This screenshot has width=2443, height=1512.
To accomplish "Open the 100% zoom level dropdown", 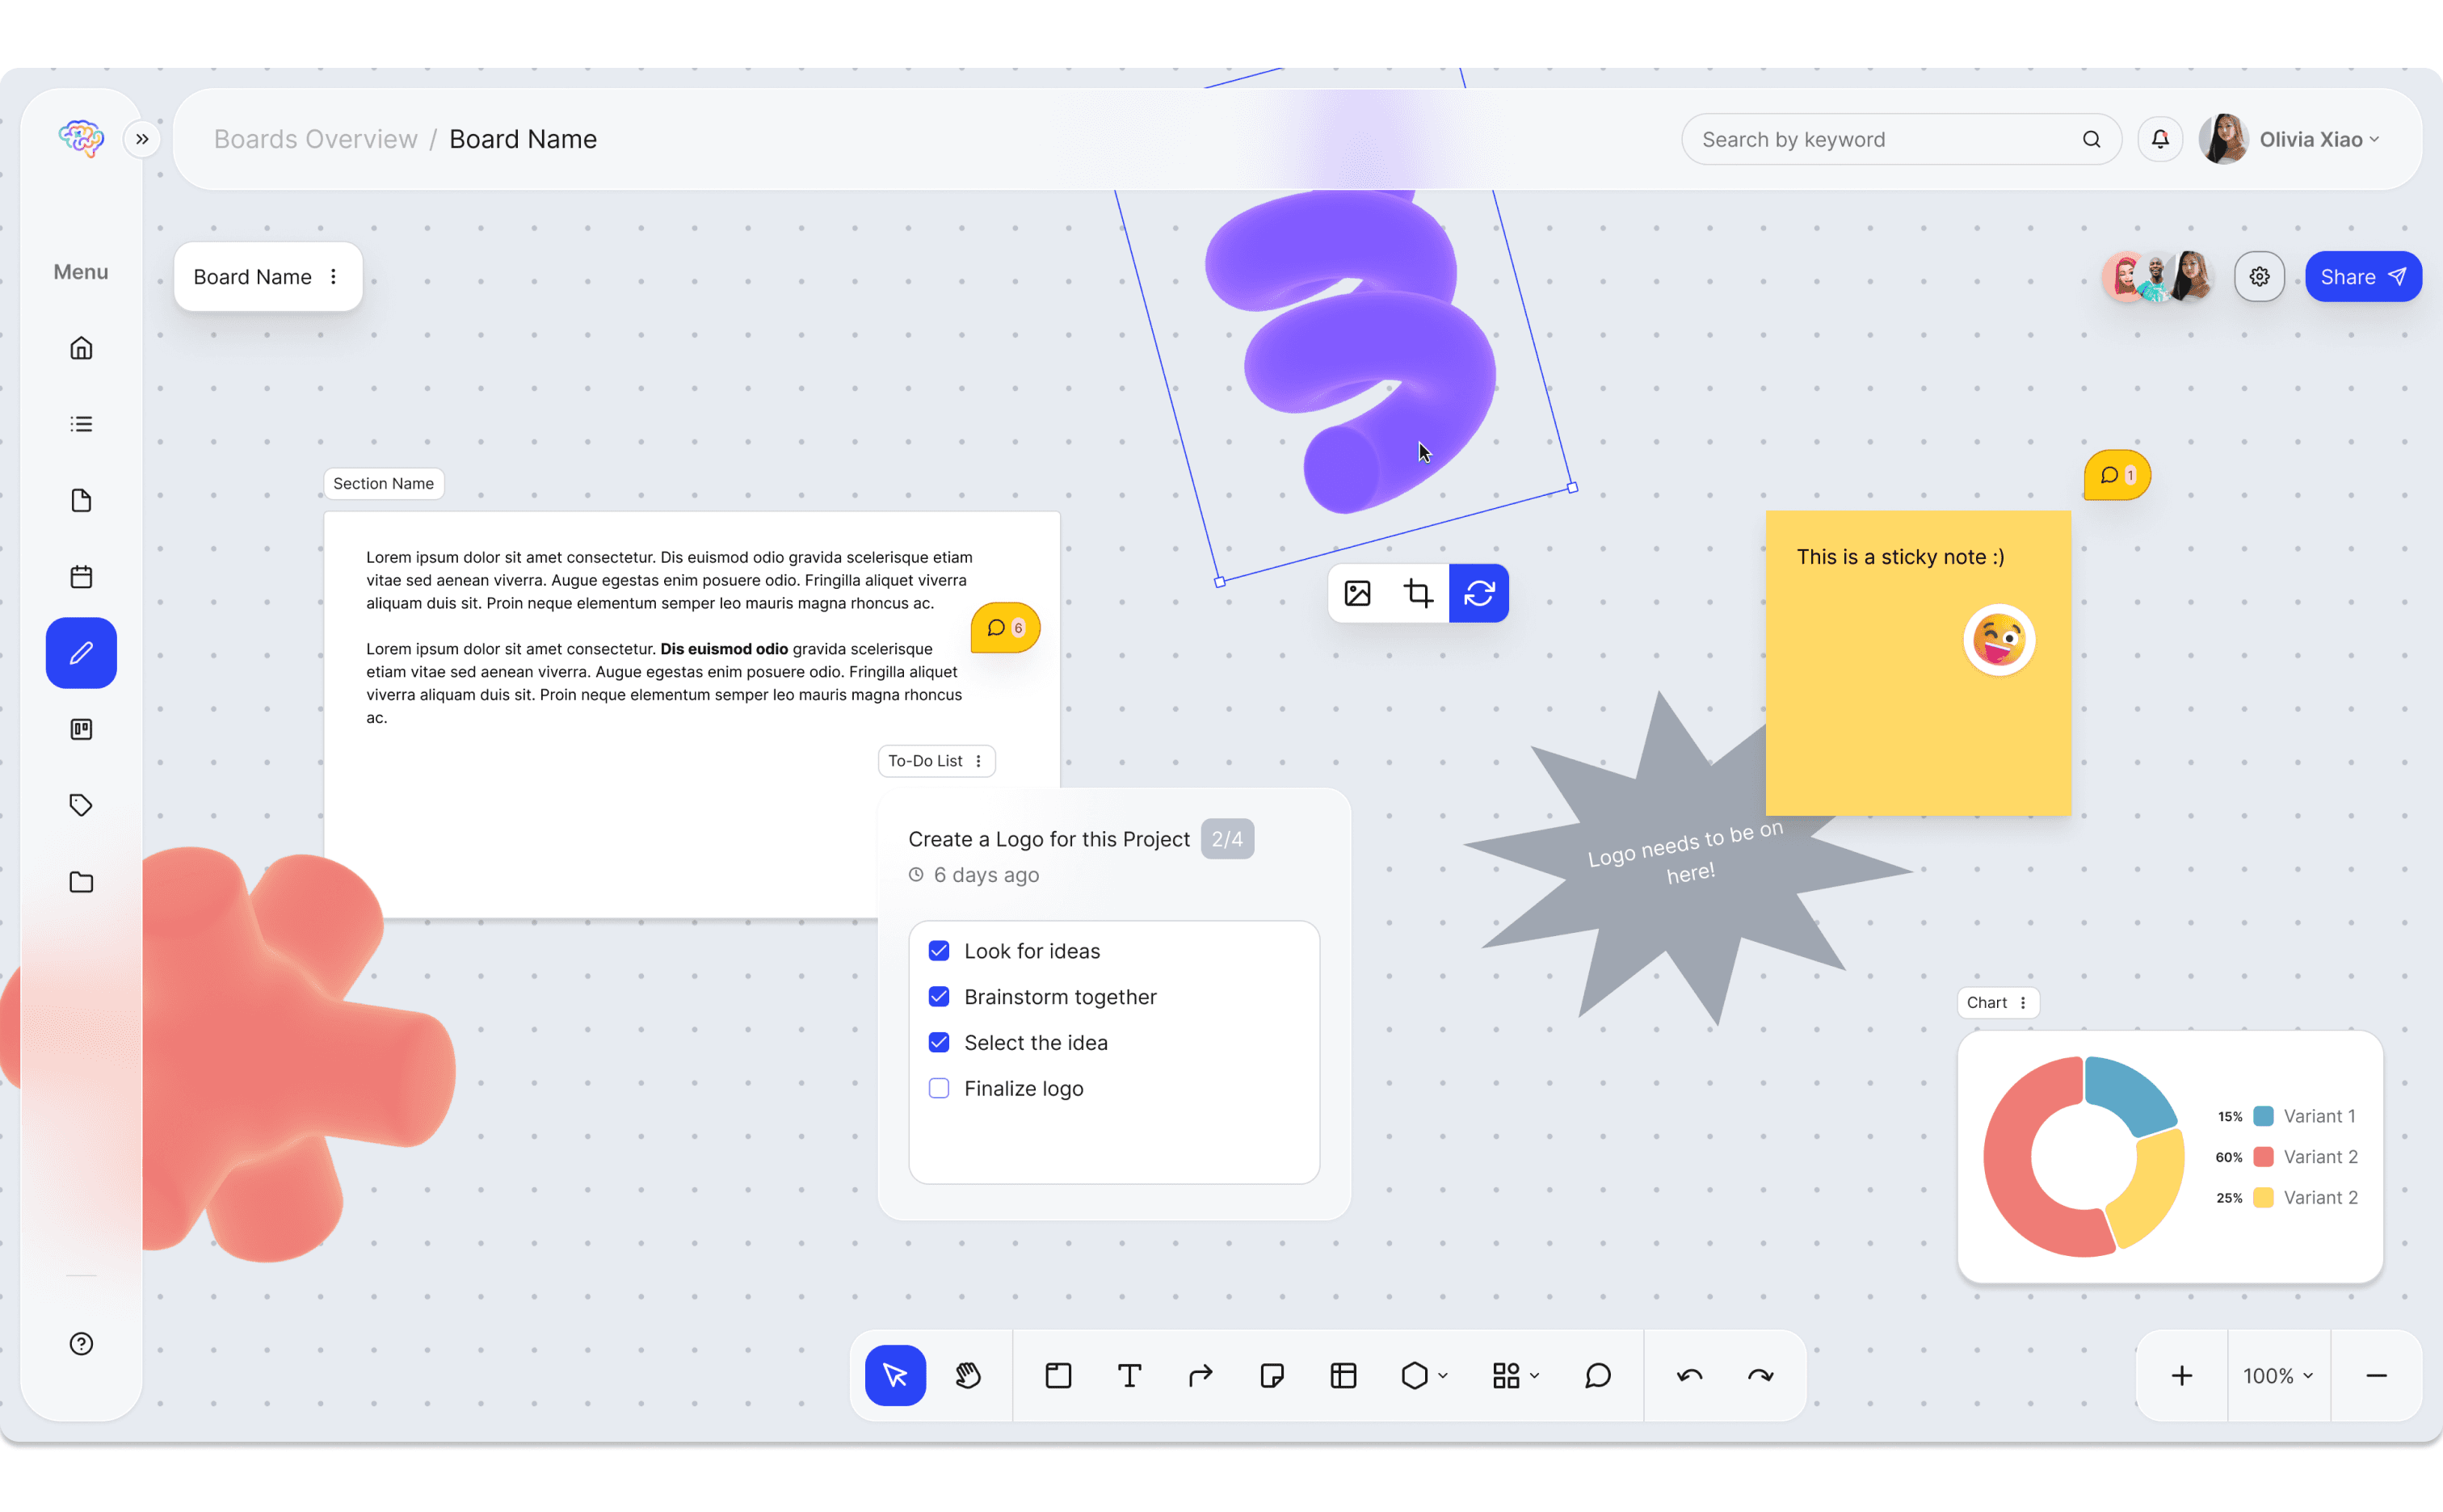I will pos(2278,1376).
